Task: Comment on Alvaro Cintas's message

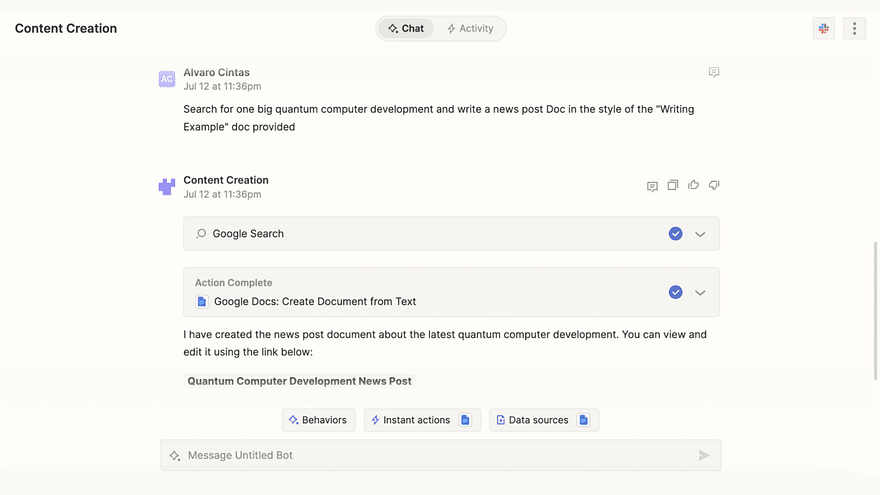Action: [x=713, y=72]
